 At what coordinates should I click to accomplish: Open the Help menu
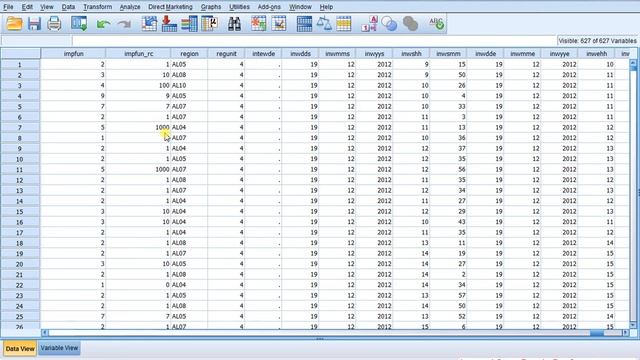326,7
